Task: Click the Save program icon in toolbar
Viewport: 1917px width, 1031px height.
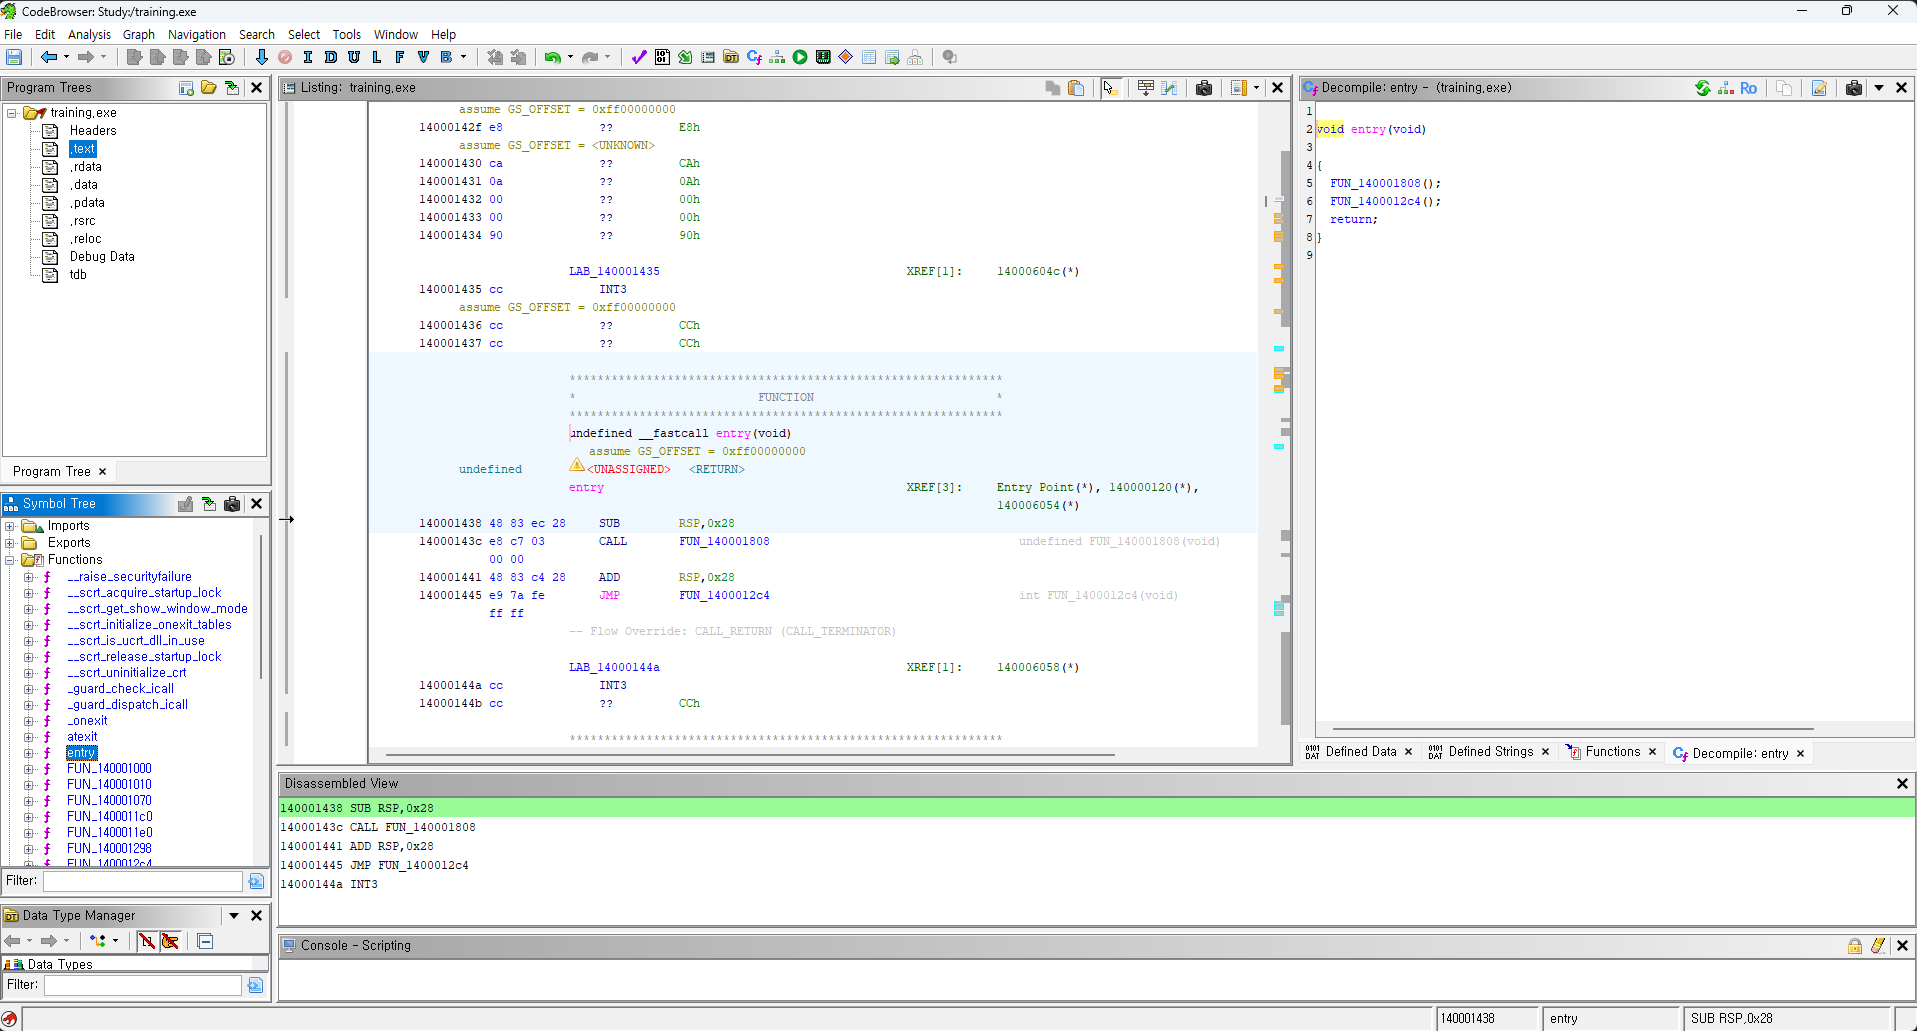Action: [14, 57]
